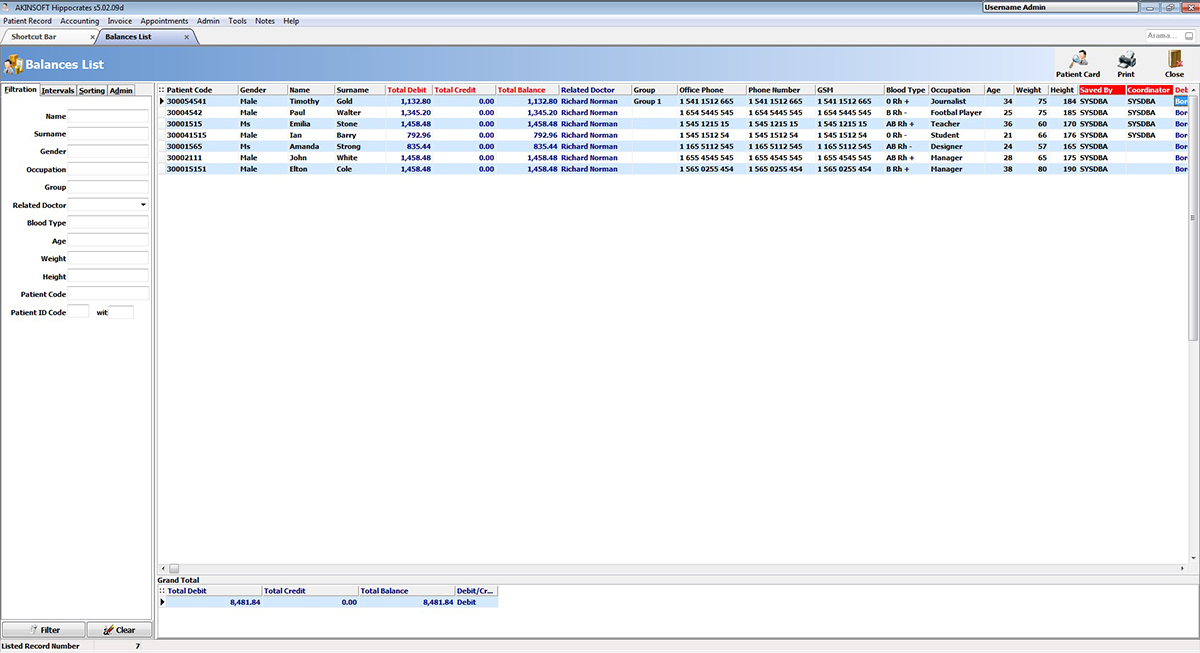This screenshot has width=1200, height=653.
Task: Select the Admin tab in filter panel
Action: tap(121, 90)
